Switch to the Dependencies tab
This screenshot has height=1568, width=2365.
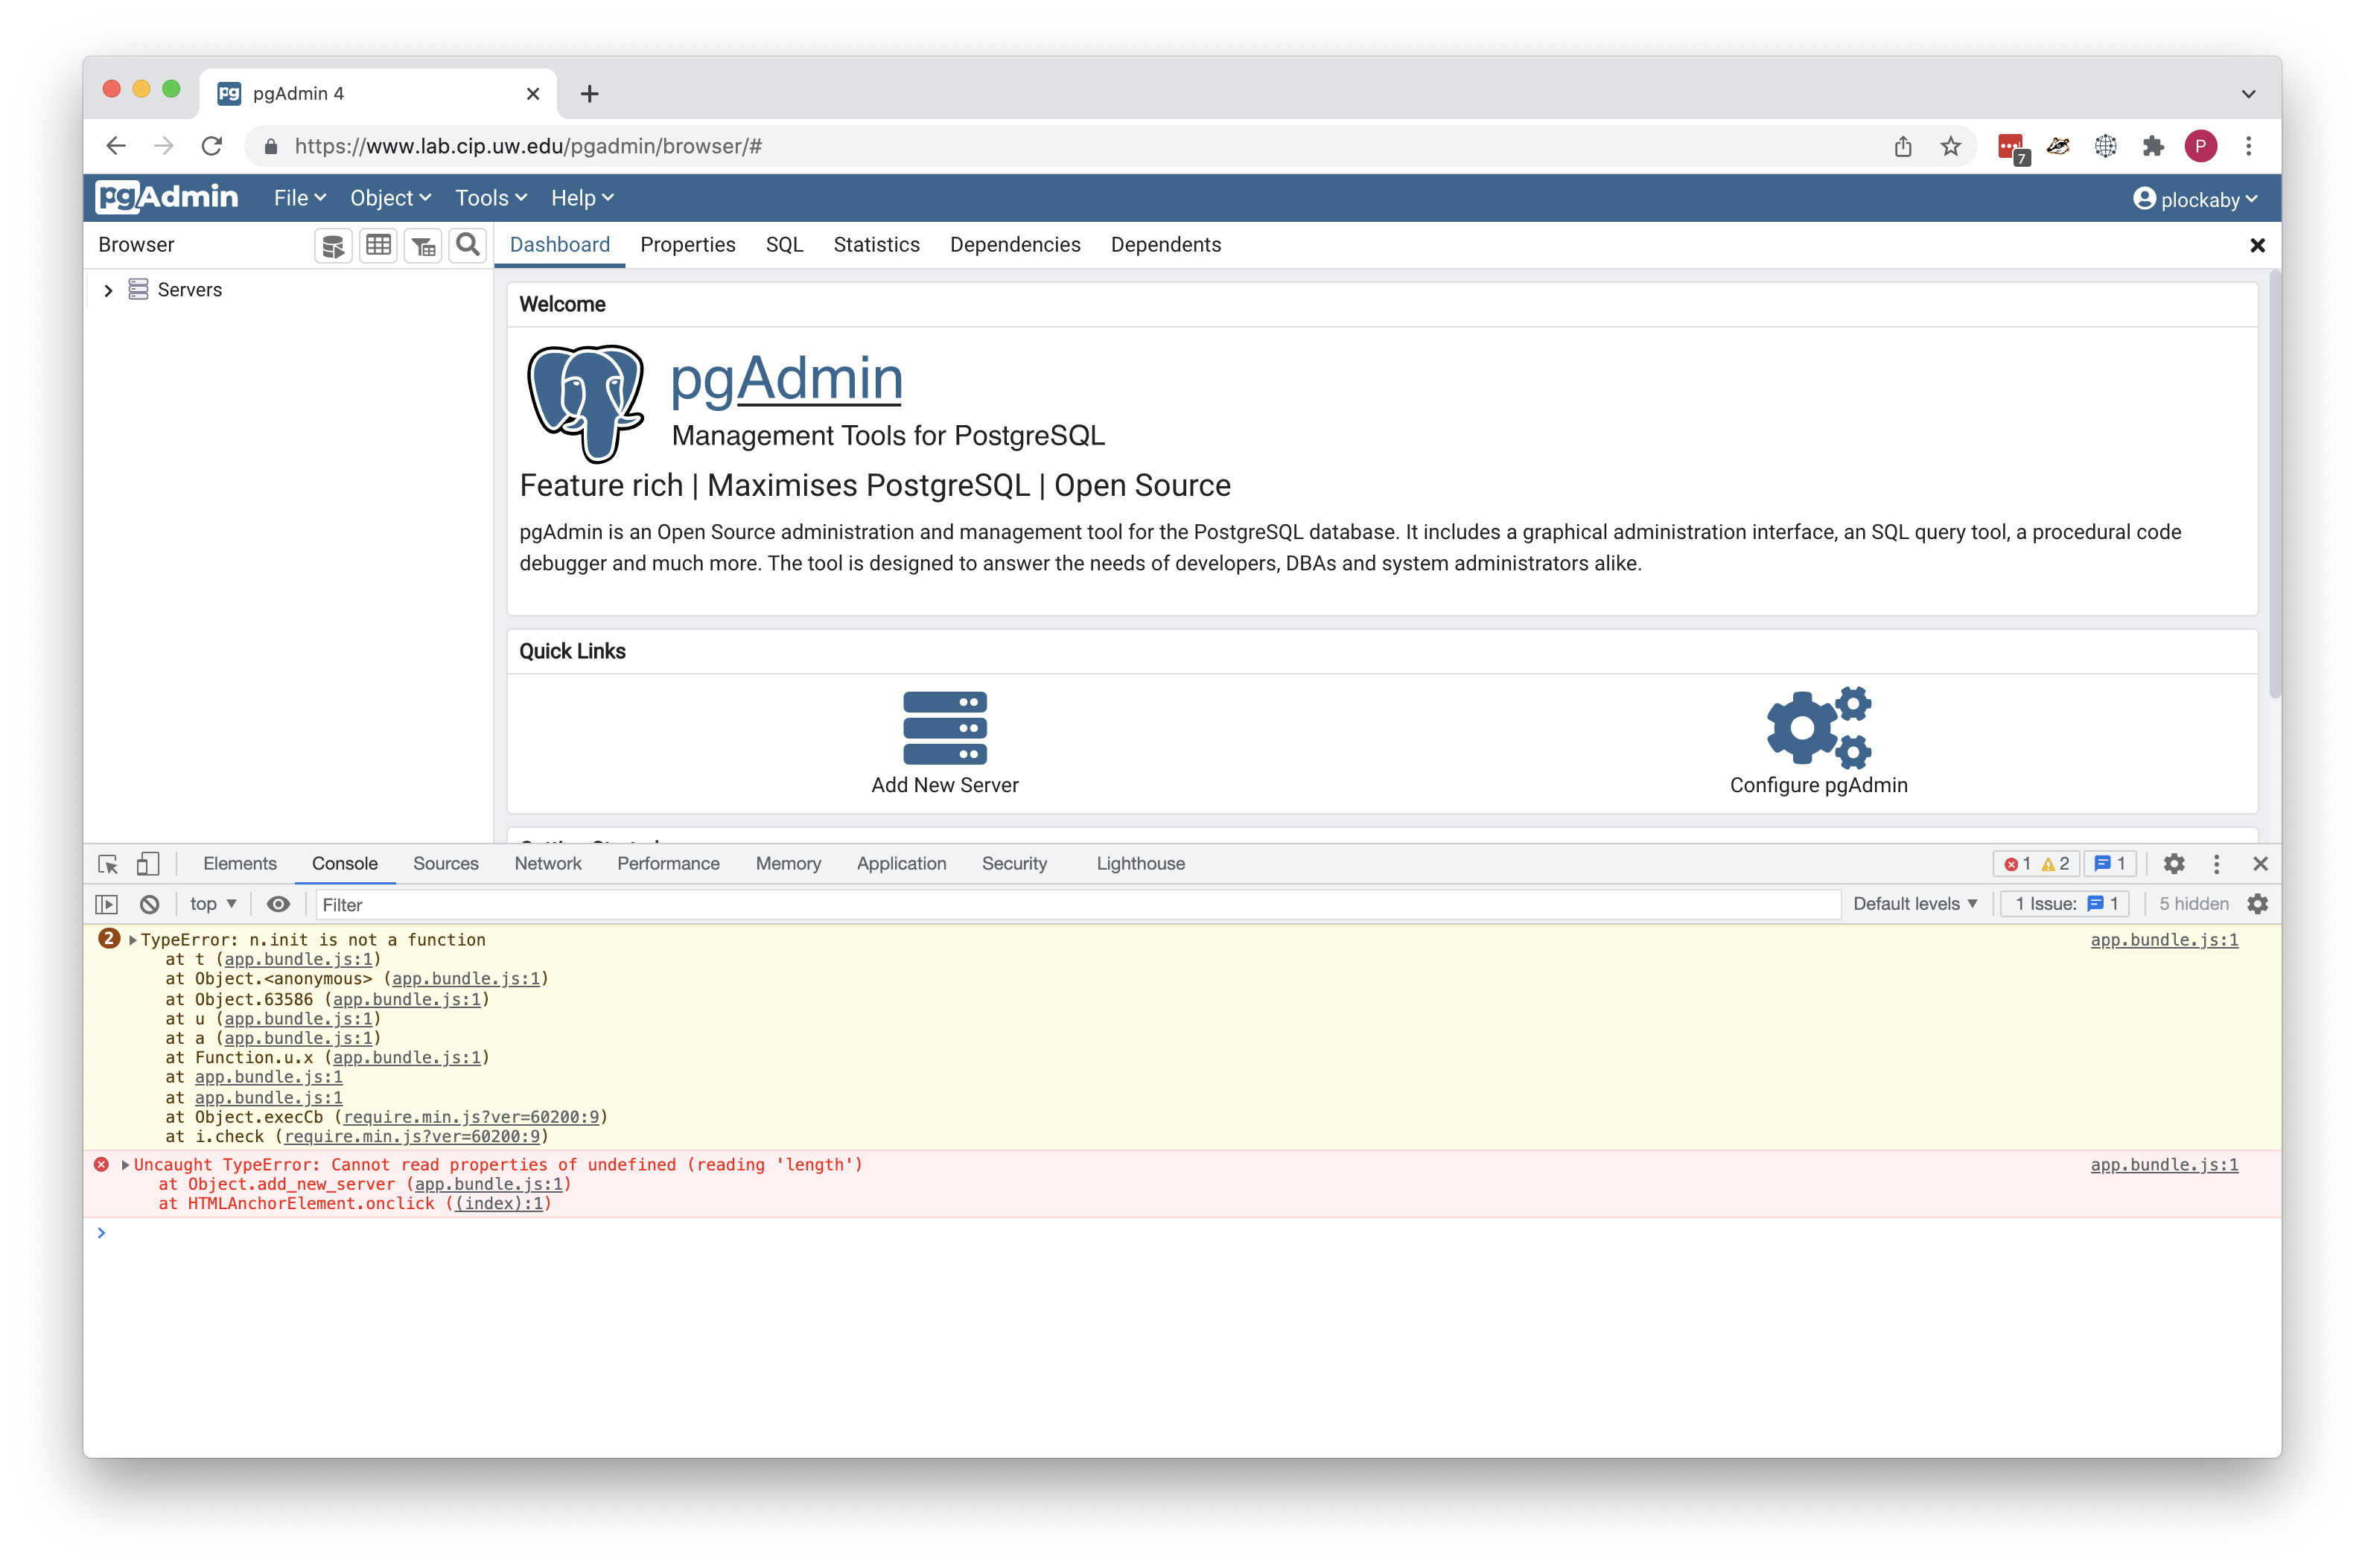coord(1015,245)
